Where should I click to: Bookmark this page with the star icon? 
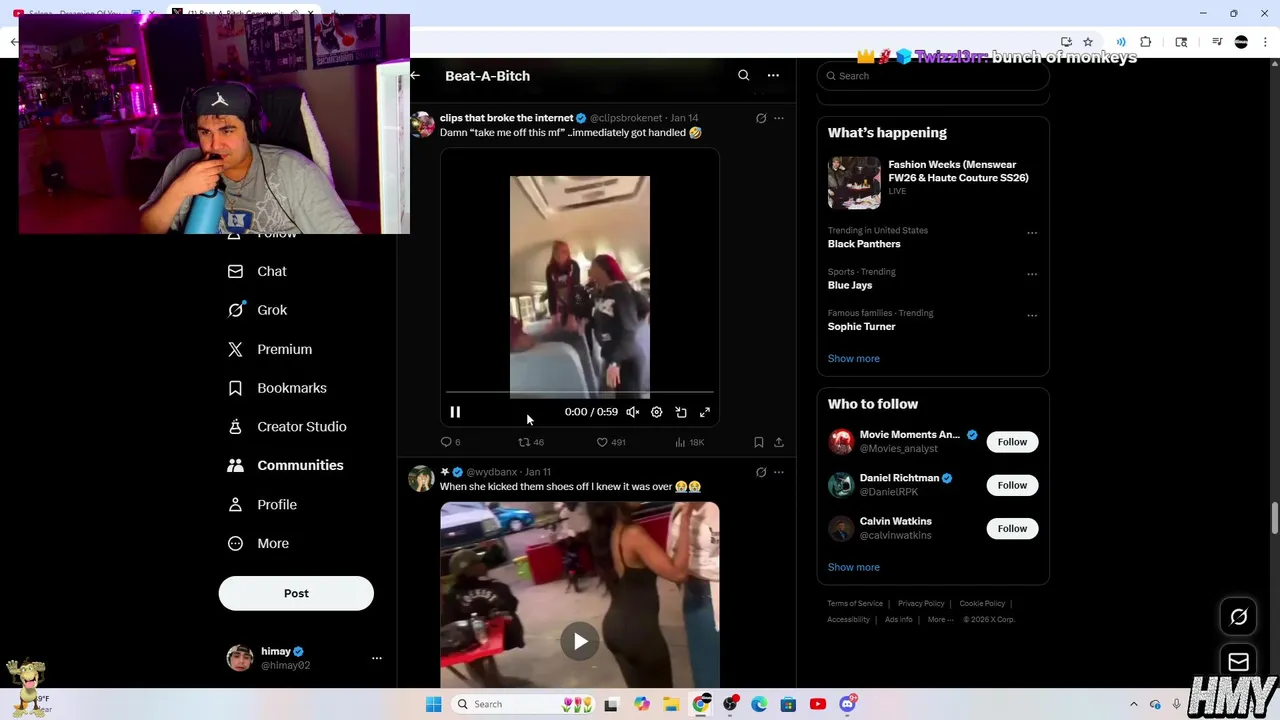point(1088,42)
